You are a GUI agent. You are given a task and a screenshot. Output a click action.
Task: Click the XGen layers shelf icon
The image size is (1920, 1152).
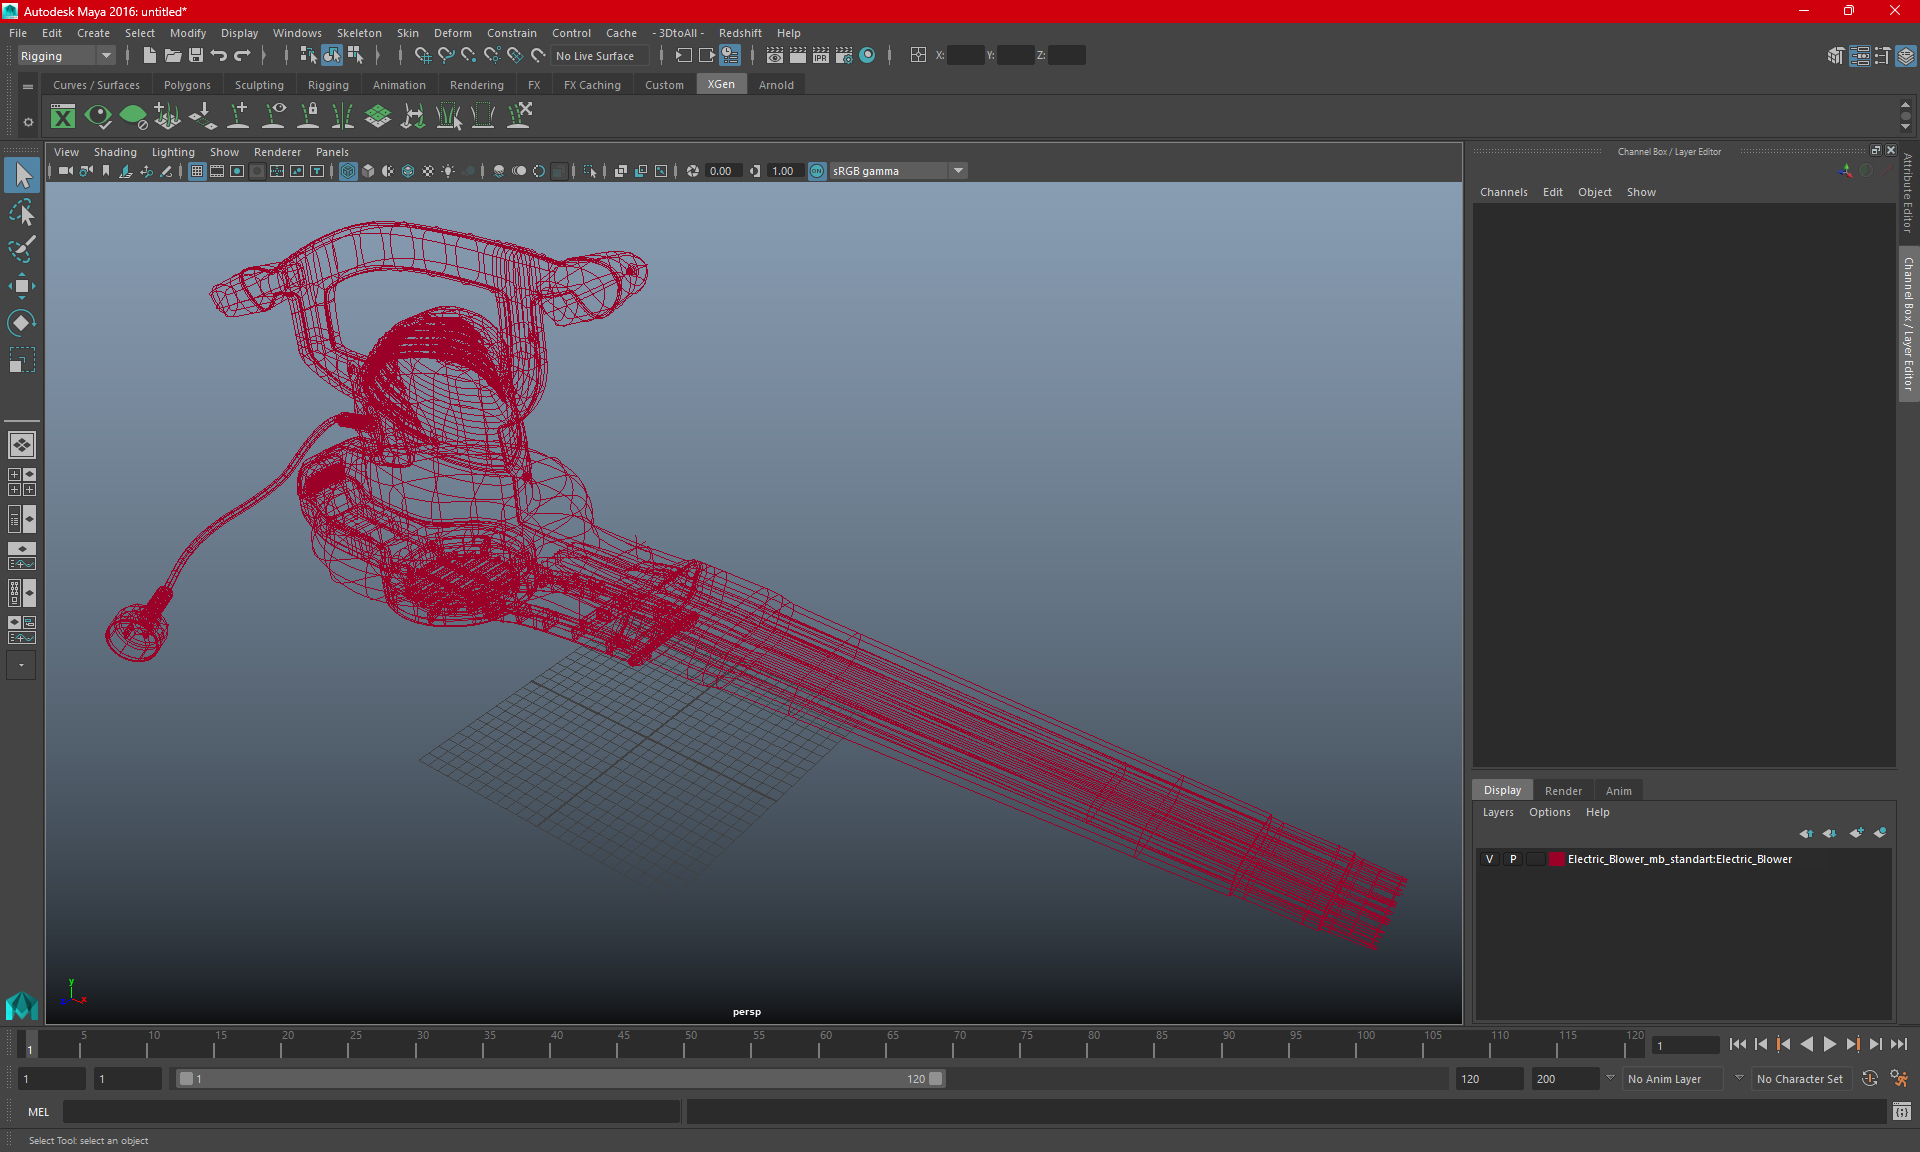coord(377,116)
